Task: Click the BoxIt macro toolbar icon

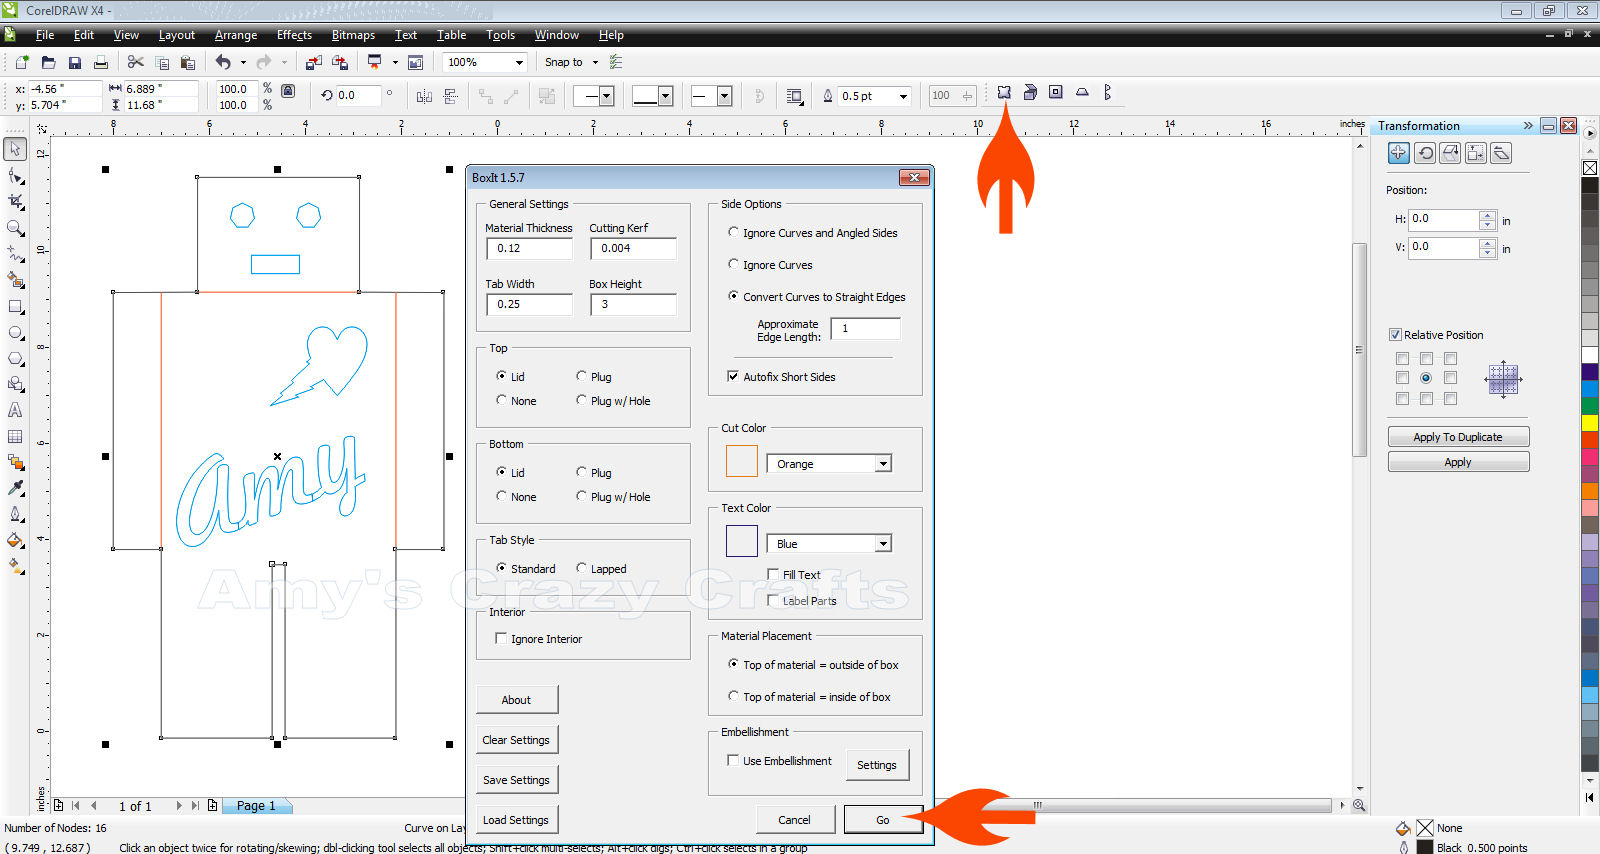Action: (x=1004, y=92)
